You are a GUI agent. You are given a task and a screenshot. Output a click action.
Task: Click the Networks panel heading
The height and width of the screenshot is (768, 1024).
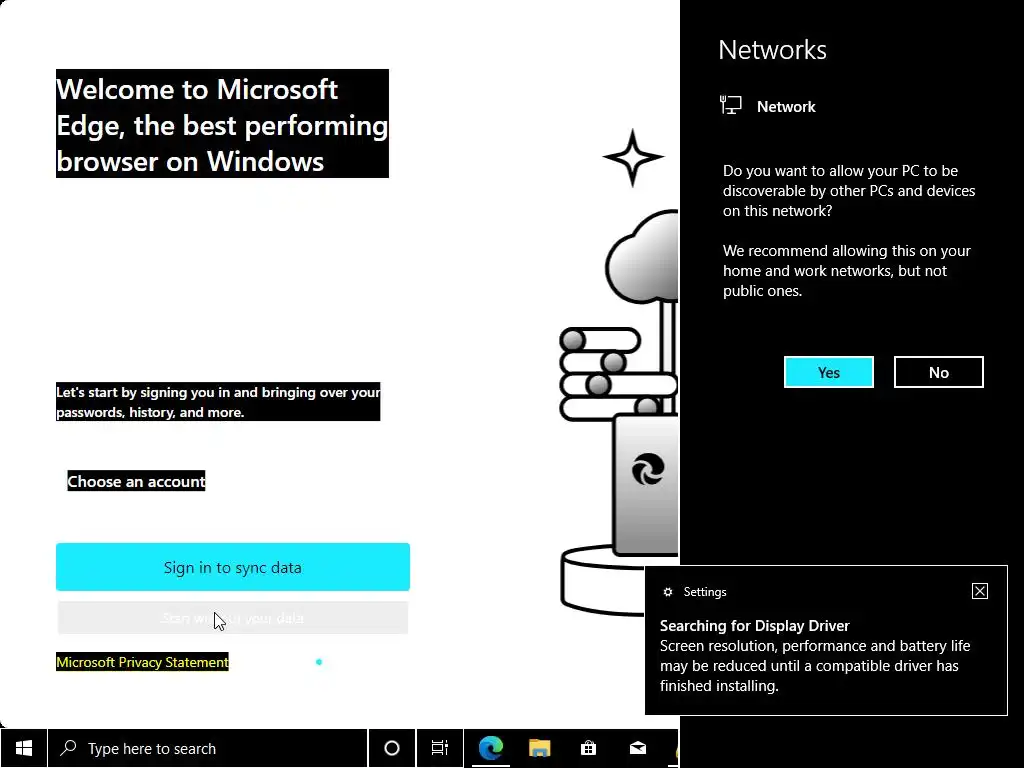tap(772, 50)
